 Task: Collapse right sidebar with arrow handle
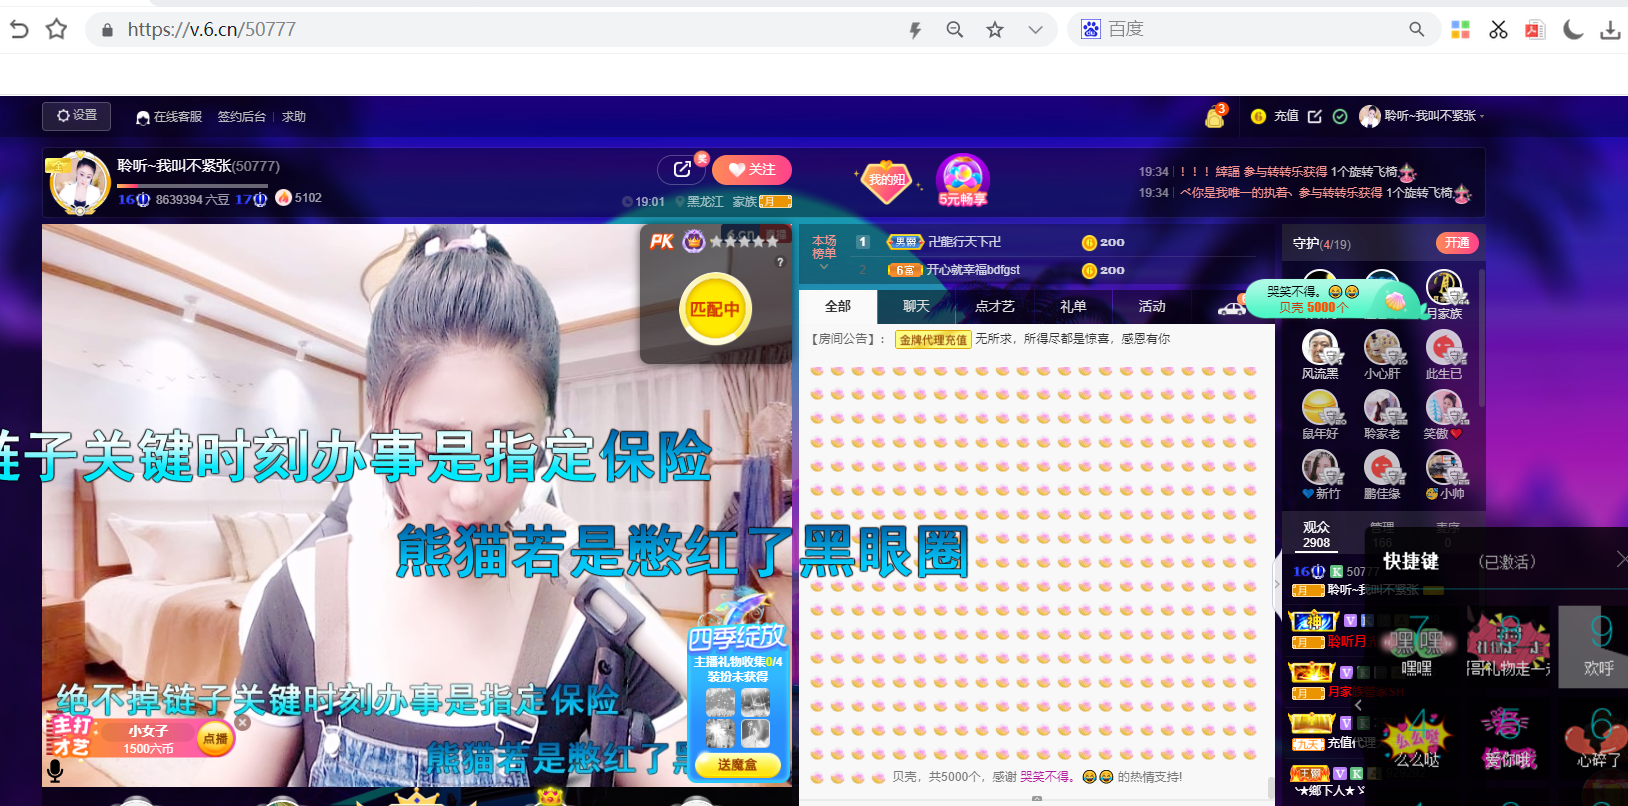coord(1276,584)
